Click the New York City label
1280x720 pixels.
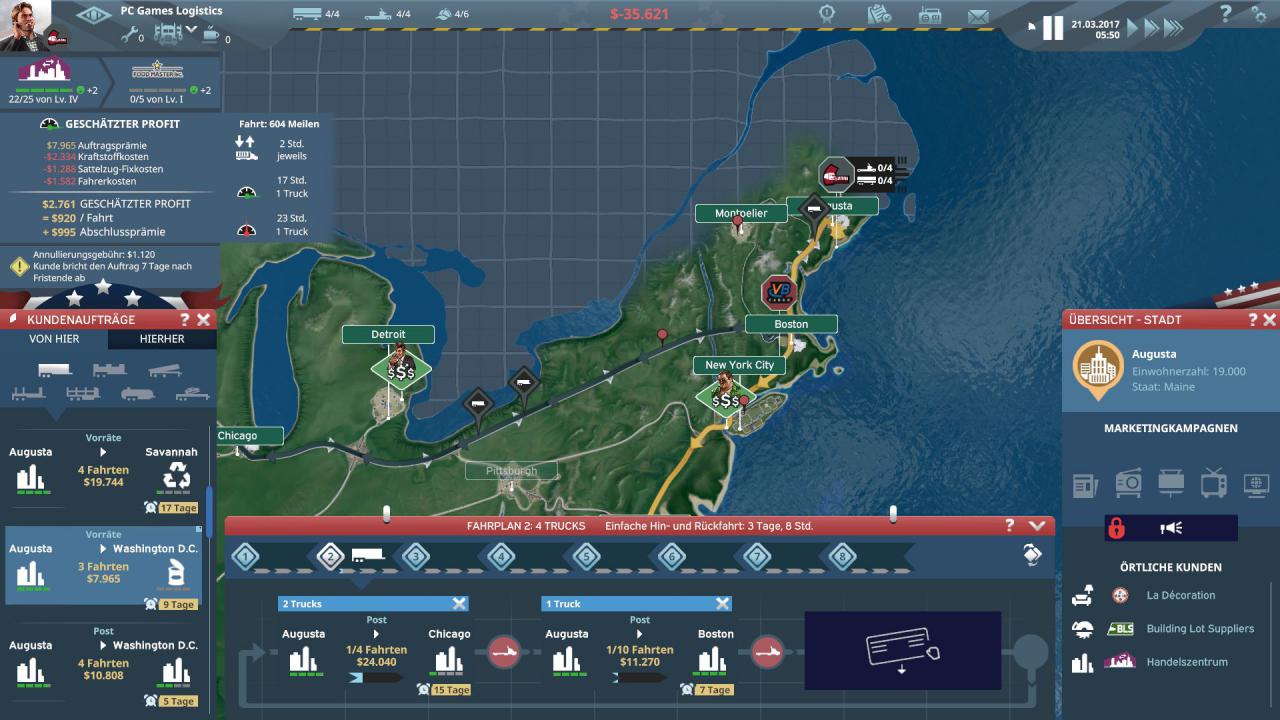(740, 365)
